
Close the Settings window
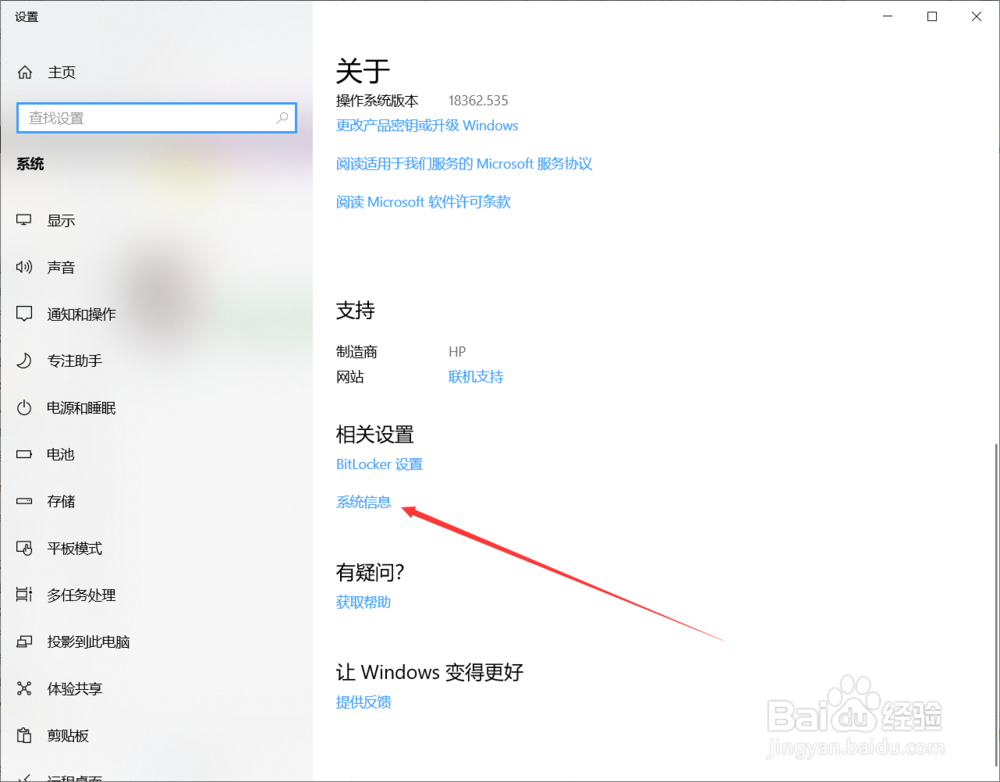976,17
